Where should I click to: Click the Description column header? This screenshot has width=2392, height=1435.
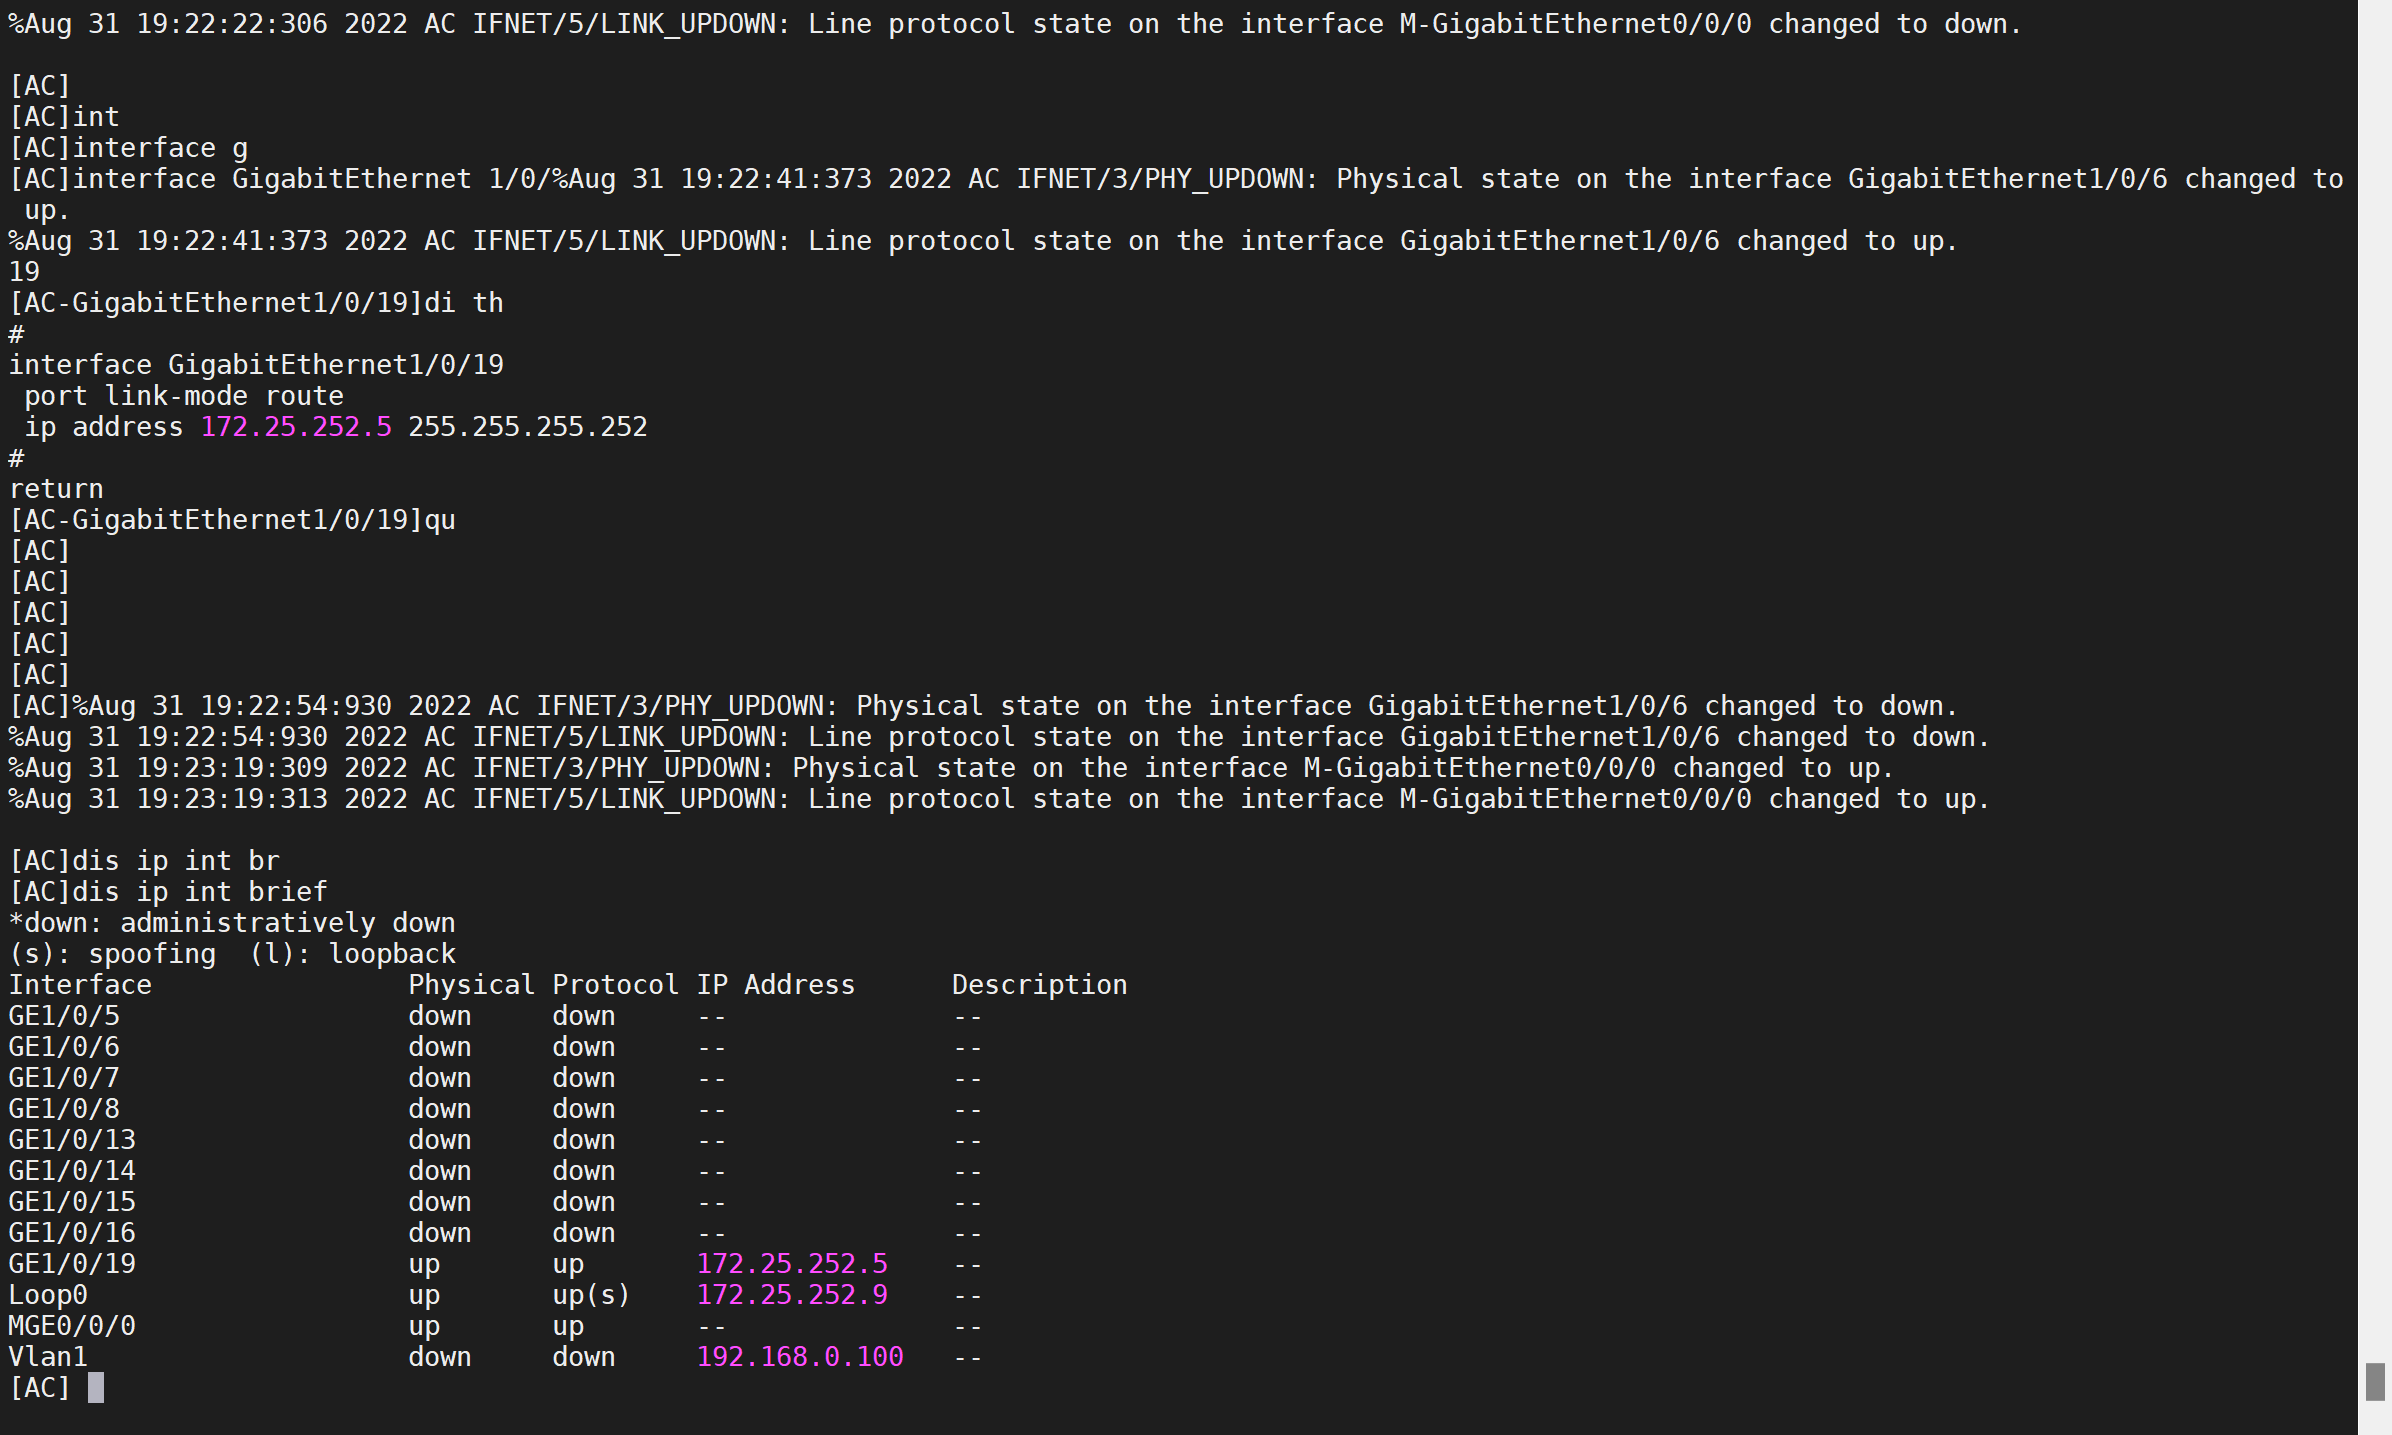1039,985
